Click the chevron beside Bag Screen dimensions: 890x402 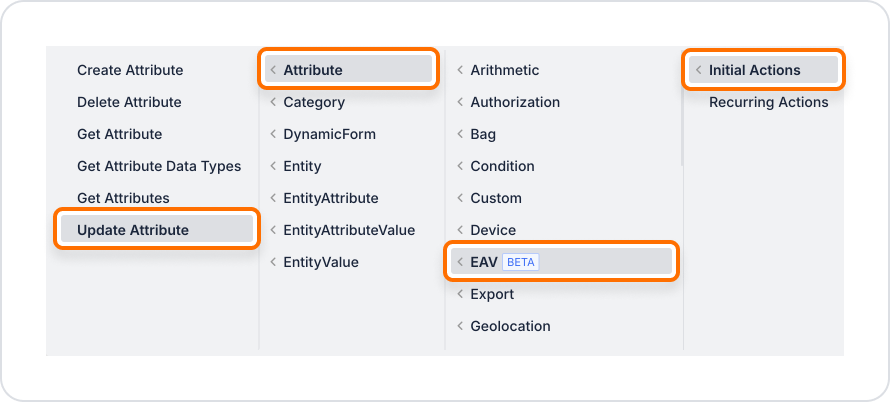click(x=460, y=134)
